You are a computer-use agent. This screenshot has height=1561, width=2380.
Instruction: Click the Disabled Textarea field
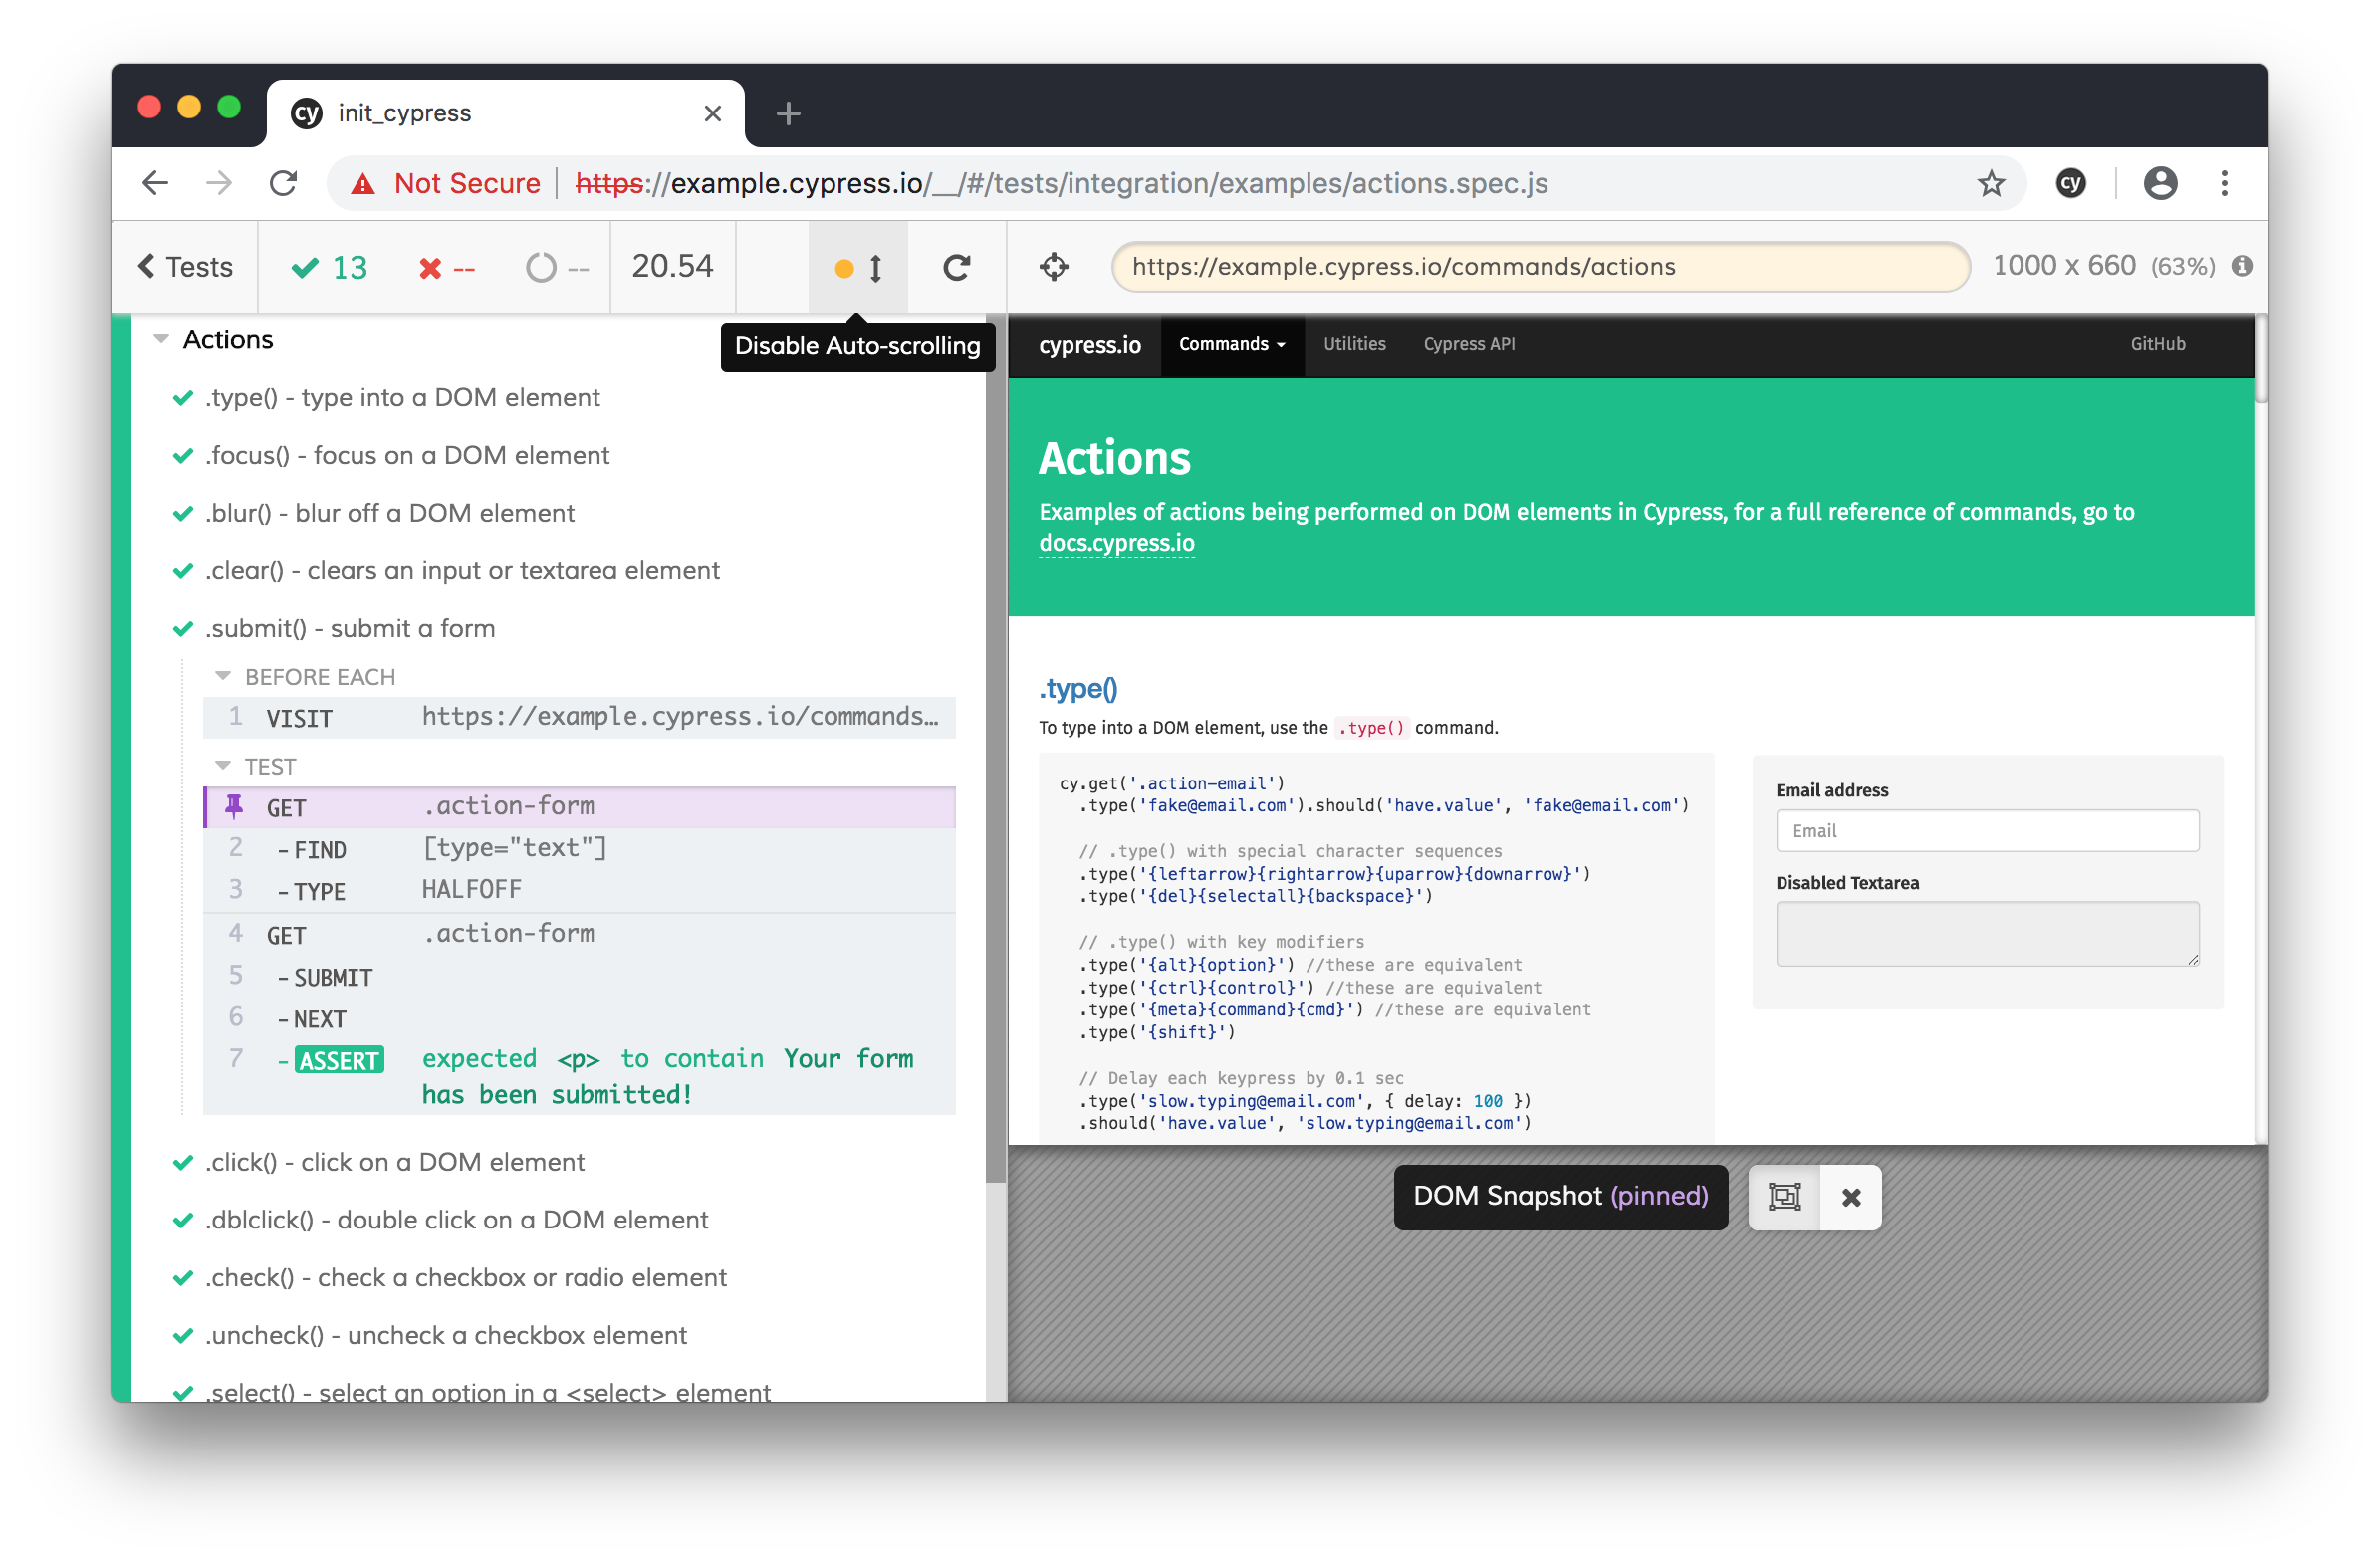tap(1988, 935)
